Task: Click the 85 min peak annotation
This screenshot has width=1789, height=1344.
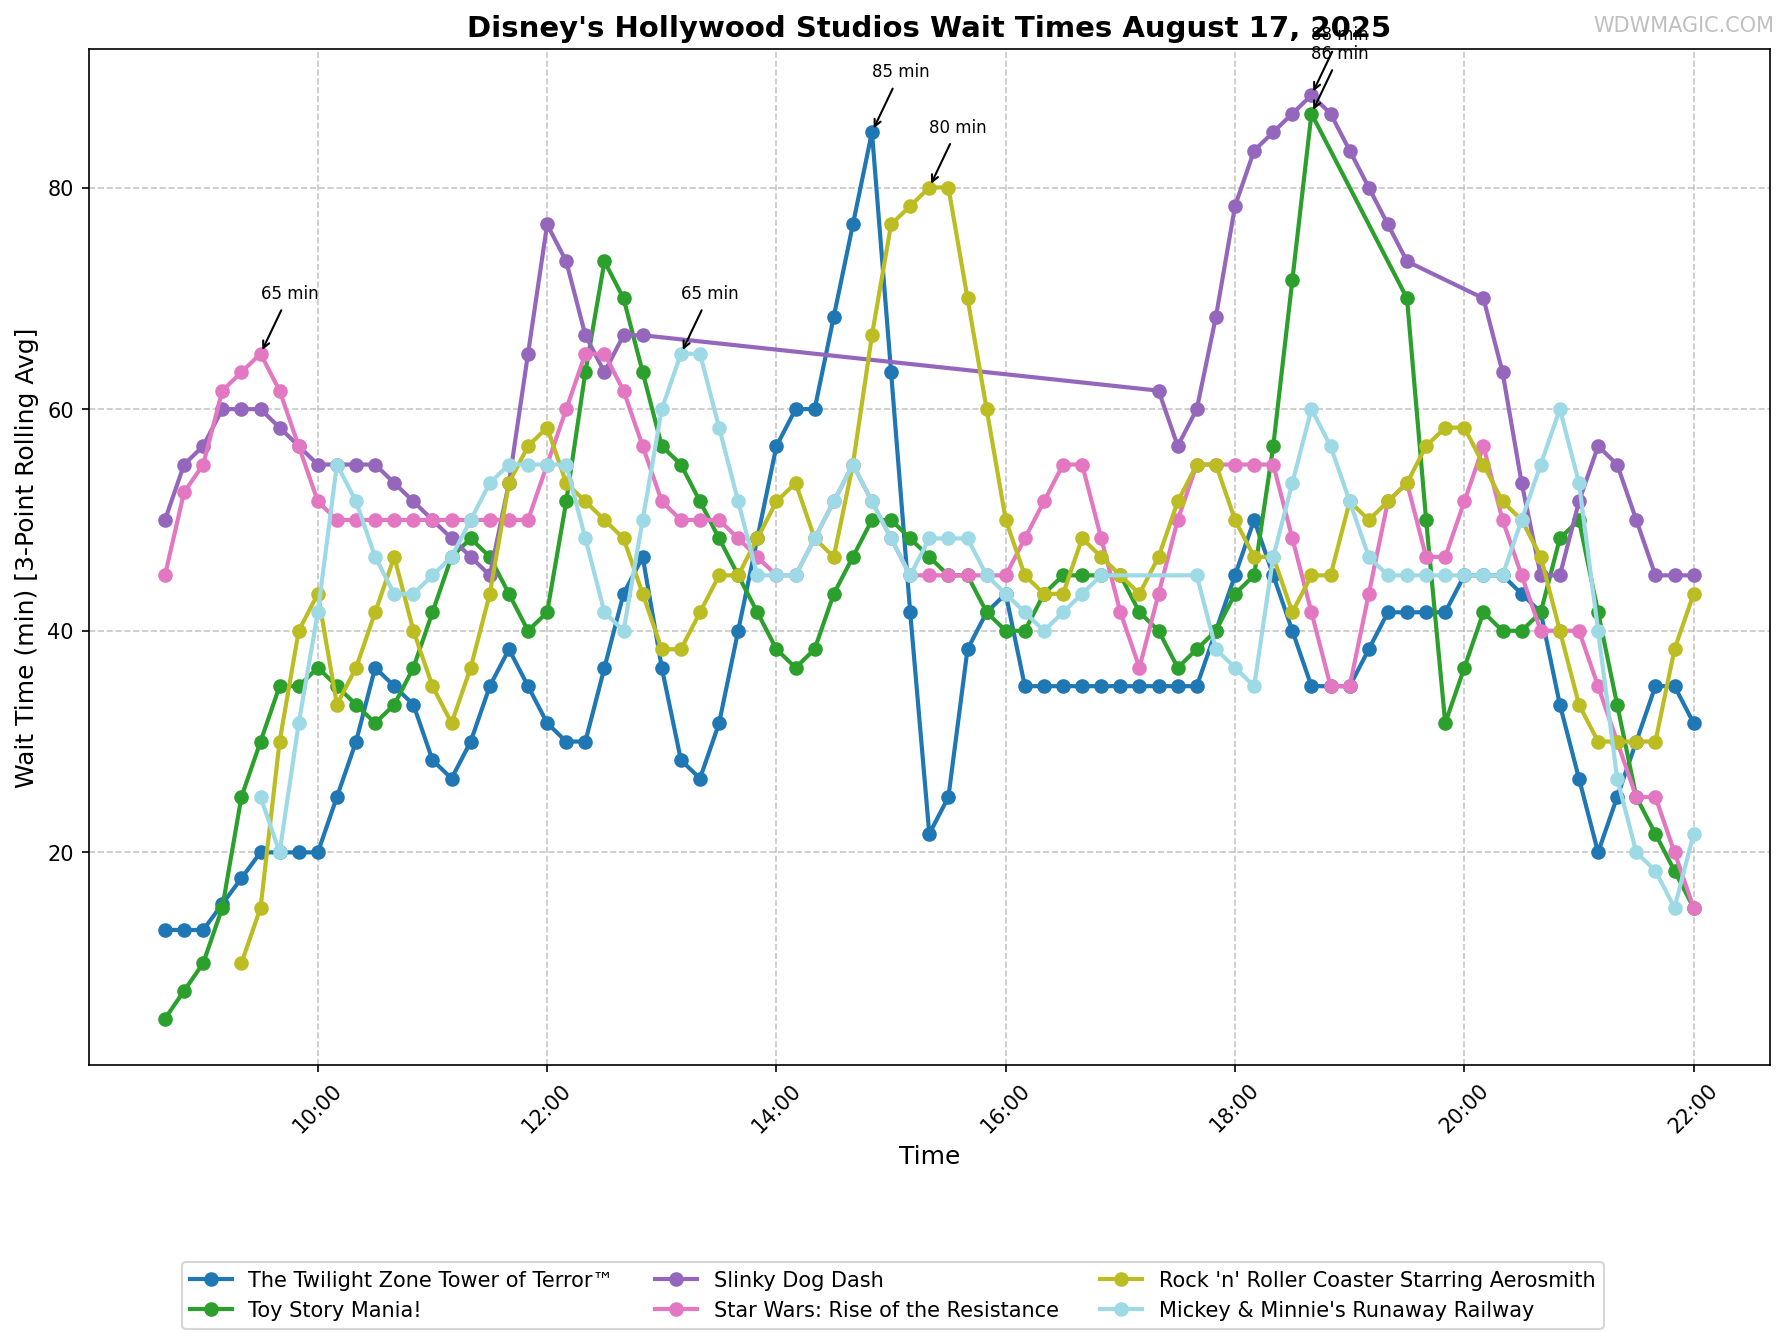Action: pyautogui.click(x=900, y=71)
